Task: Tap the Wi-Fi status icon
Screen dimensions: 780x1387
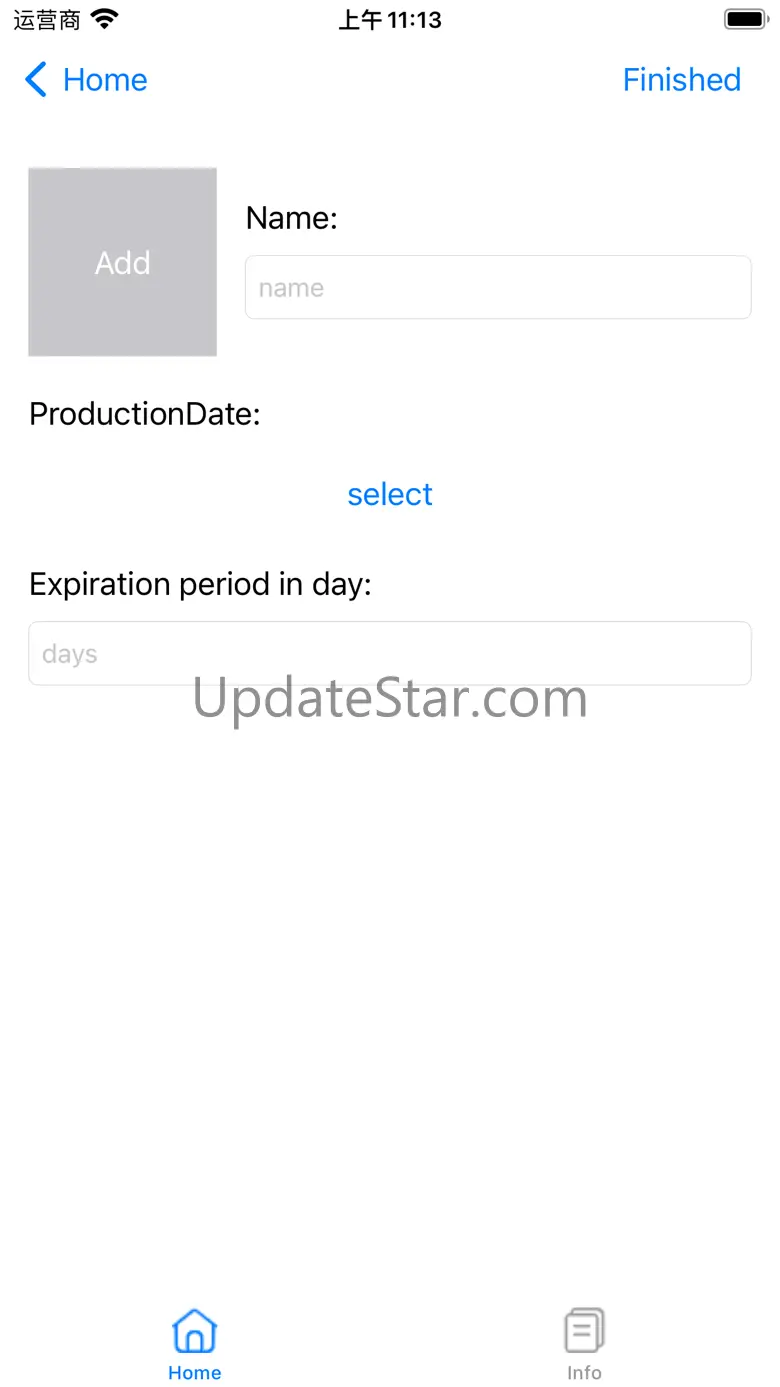Action: click(104, 19)
